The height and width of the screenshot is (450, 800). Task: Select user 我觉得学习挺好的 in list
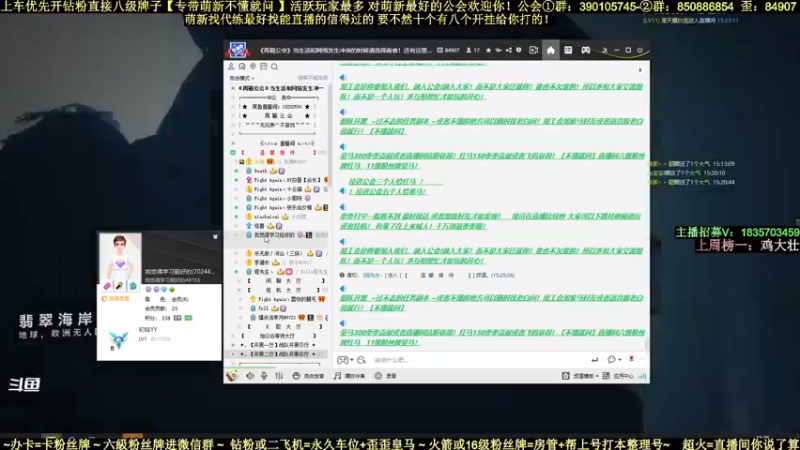tap(274, 235)
